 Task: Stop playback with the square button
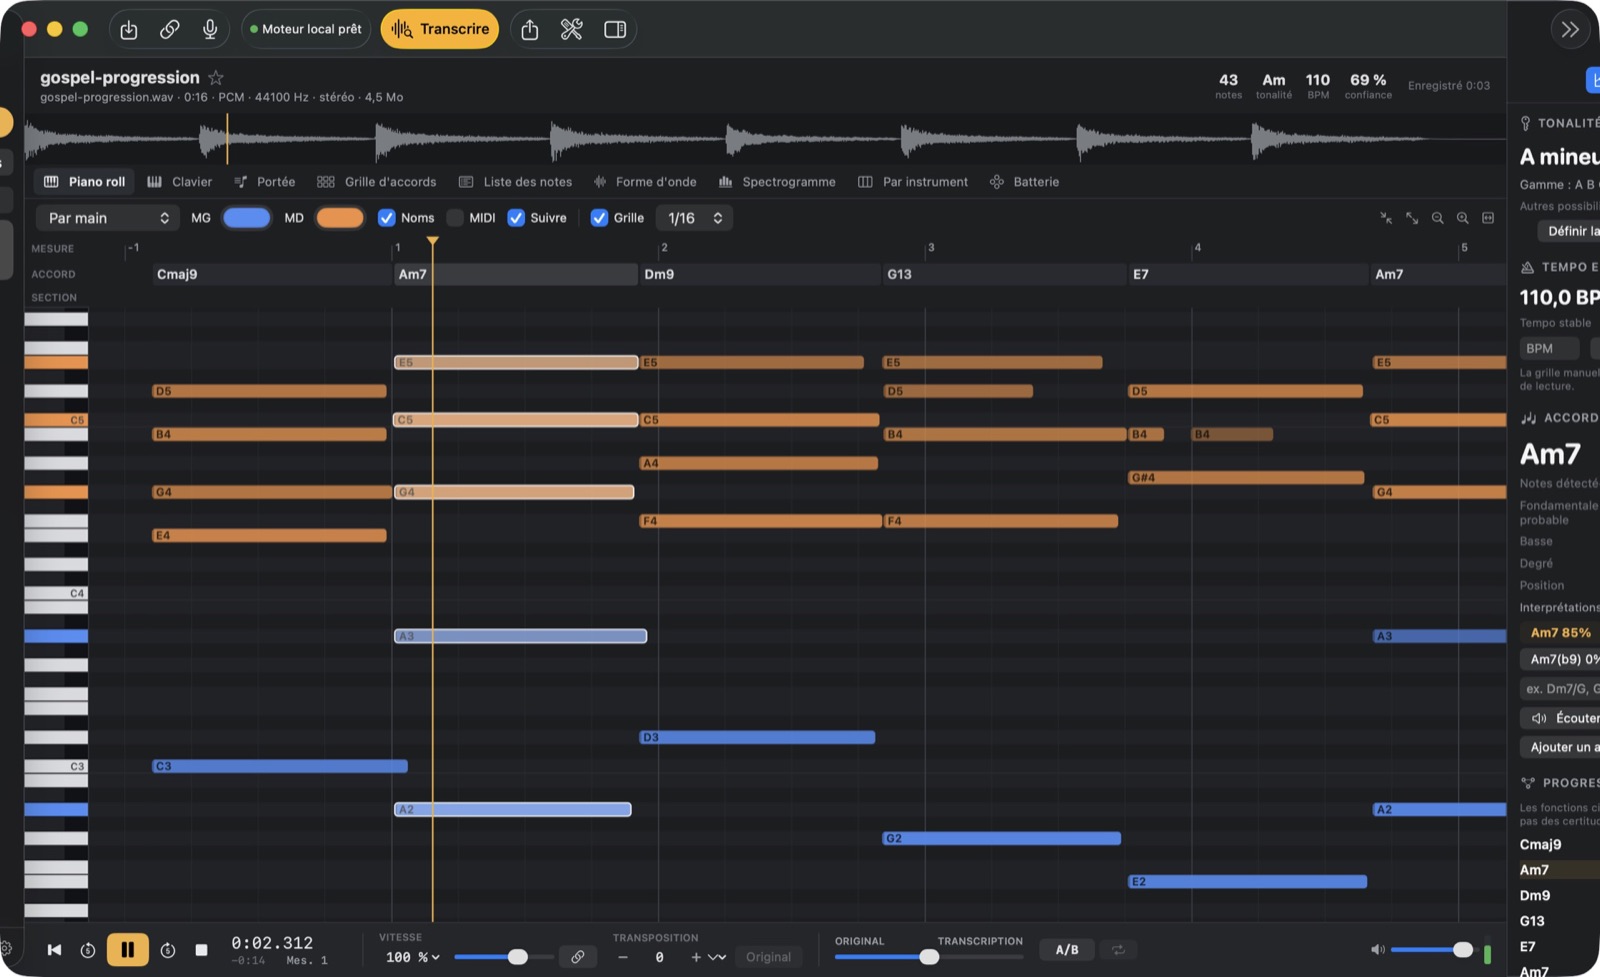point(201,950)
